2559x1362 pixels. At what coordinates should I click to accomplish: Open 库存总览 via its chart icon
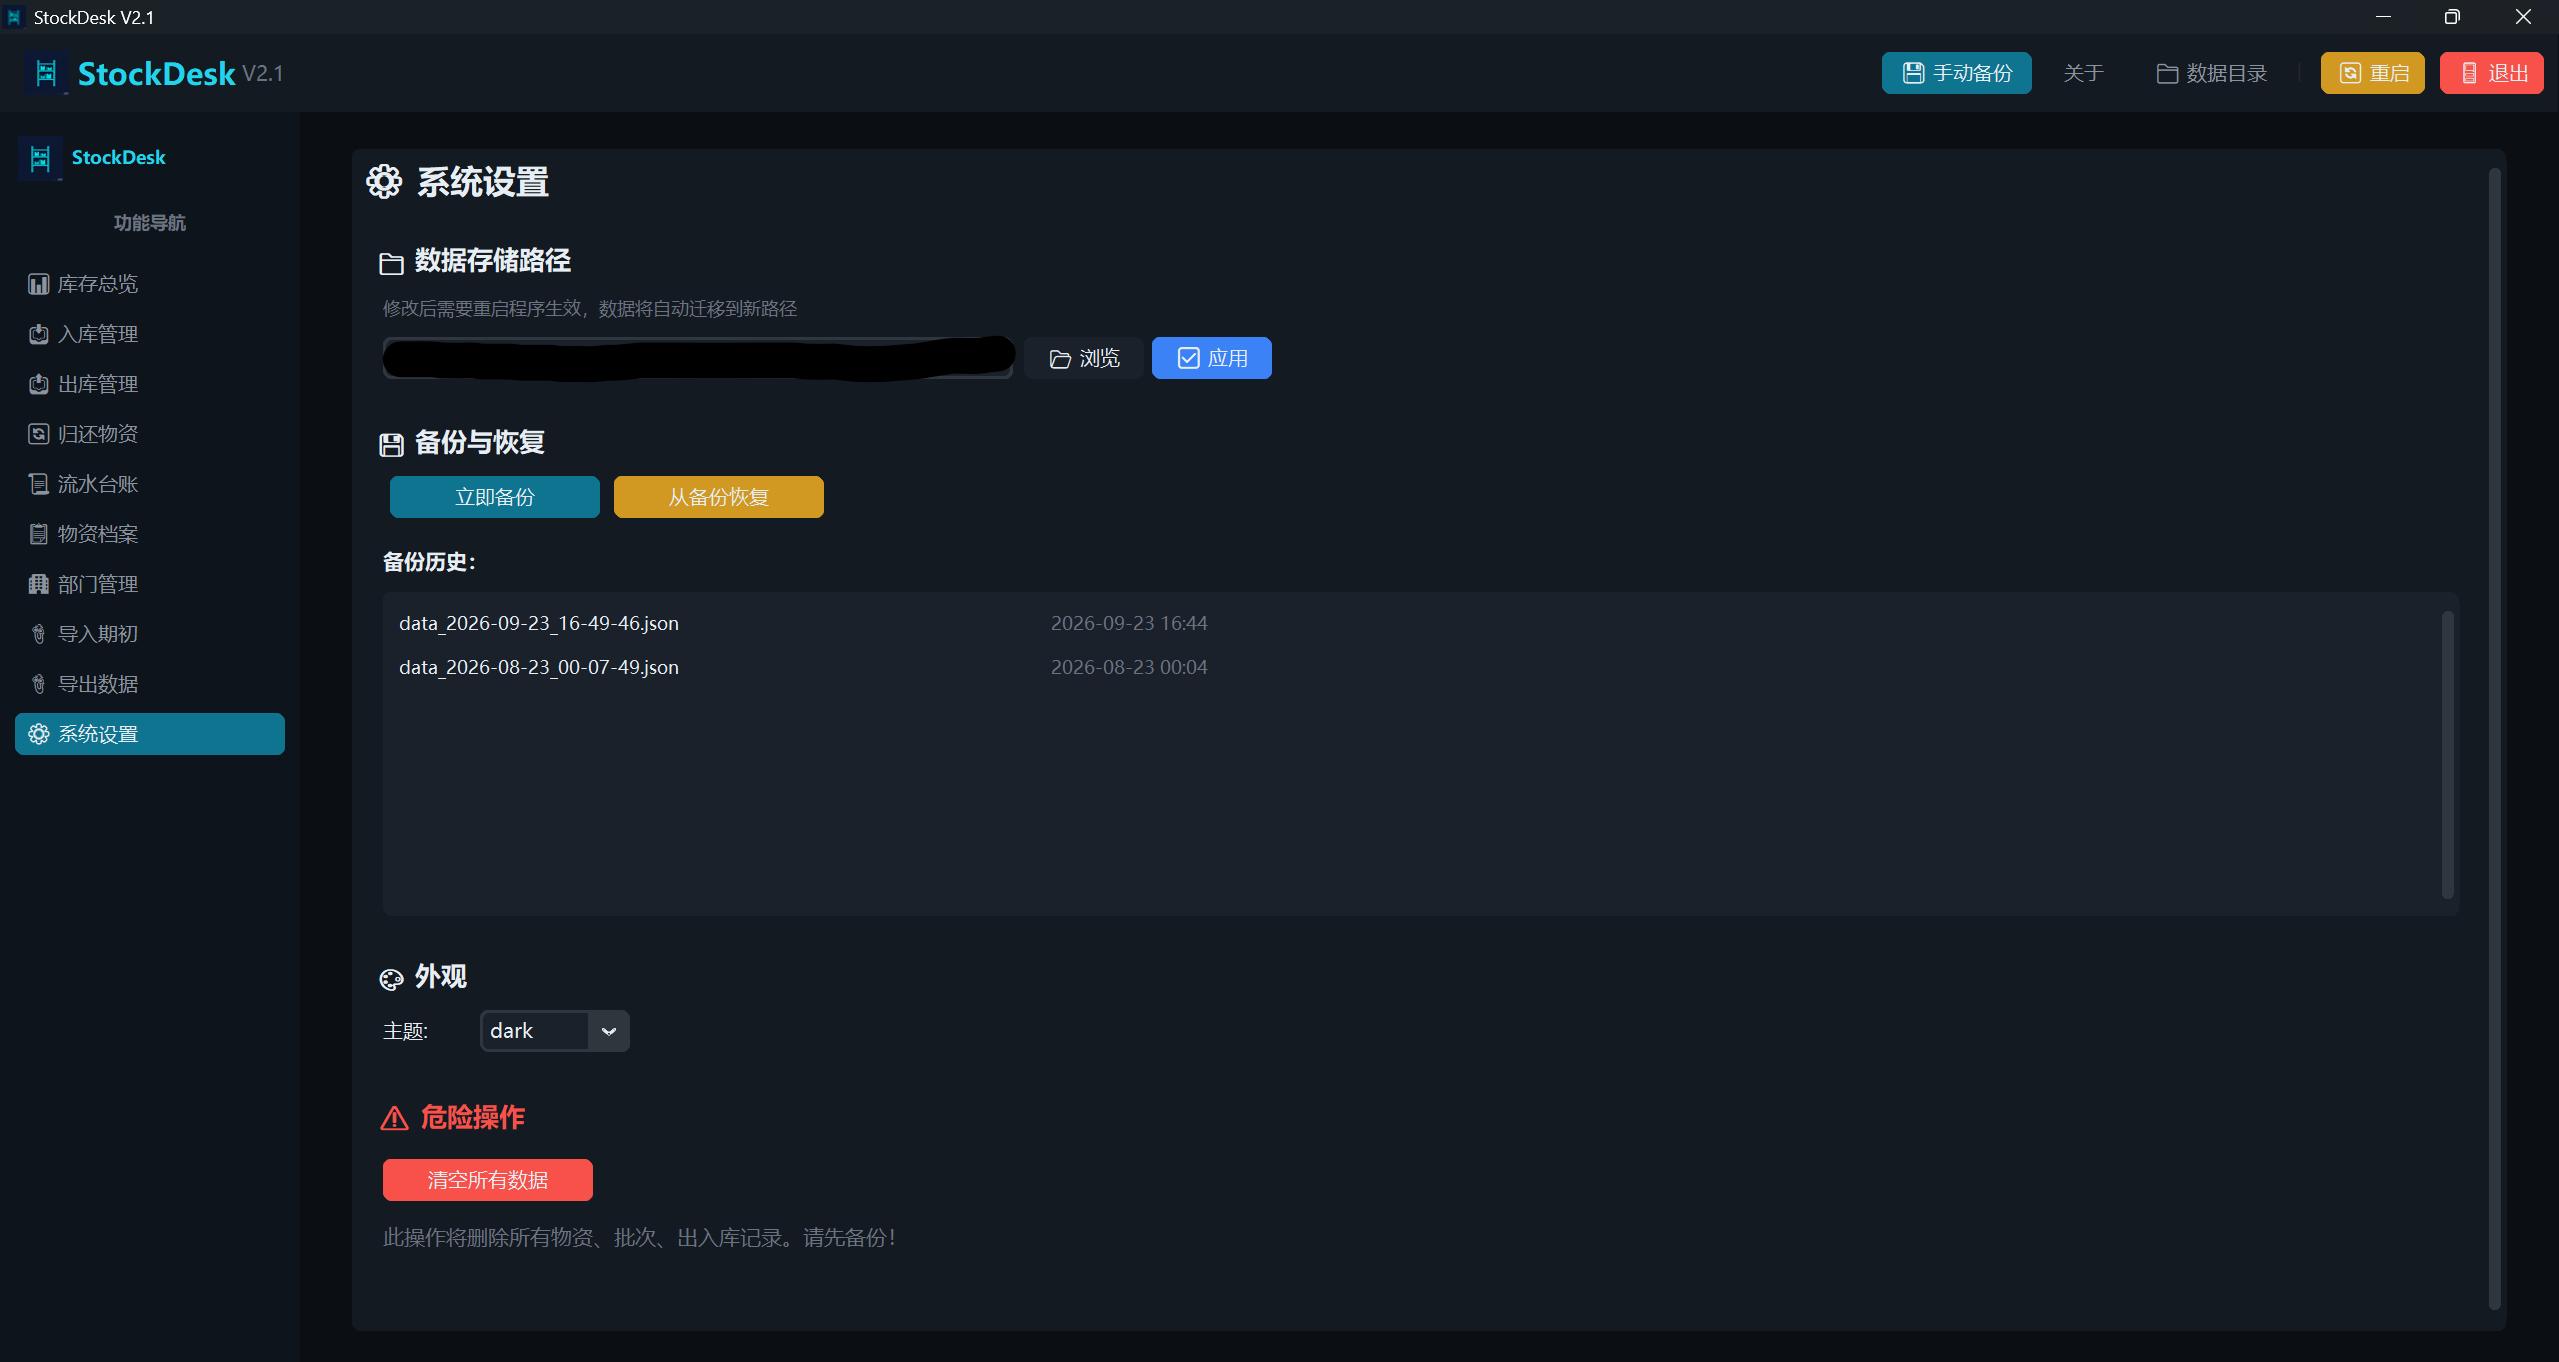coord(38,284)
